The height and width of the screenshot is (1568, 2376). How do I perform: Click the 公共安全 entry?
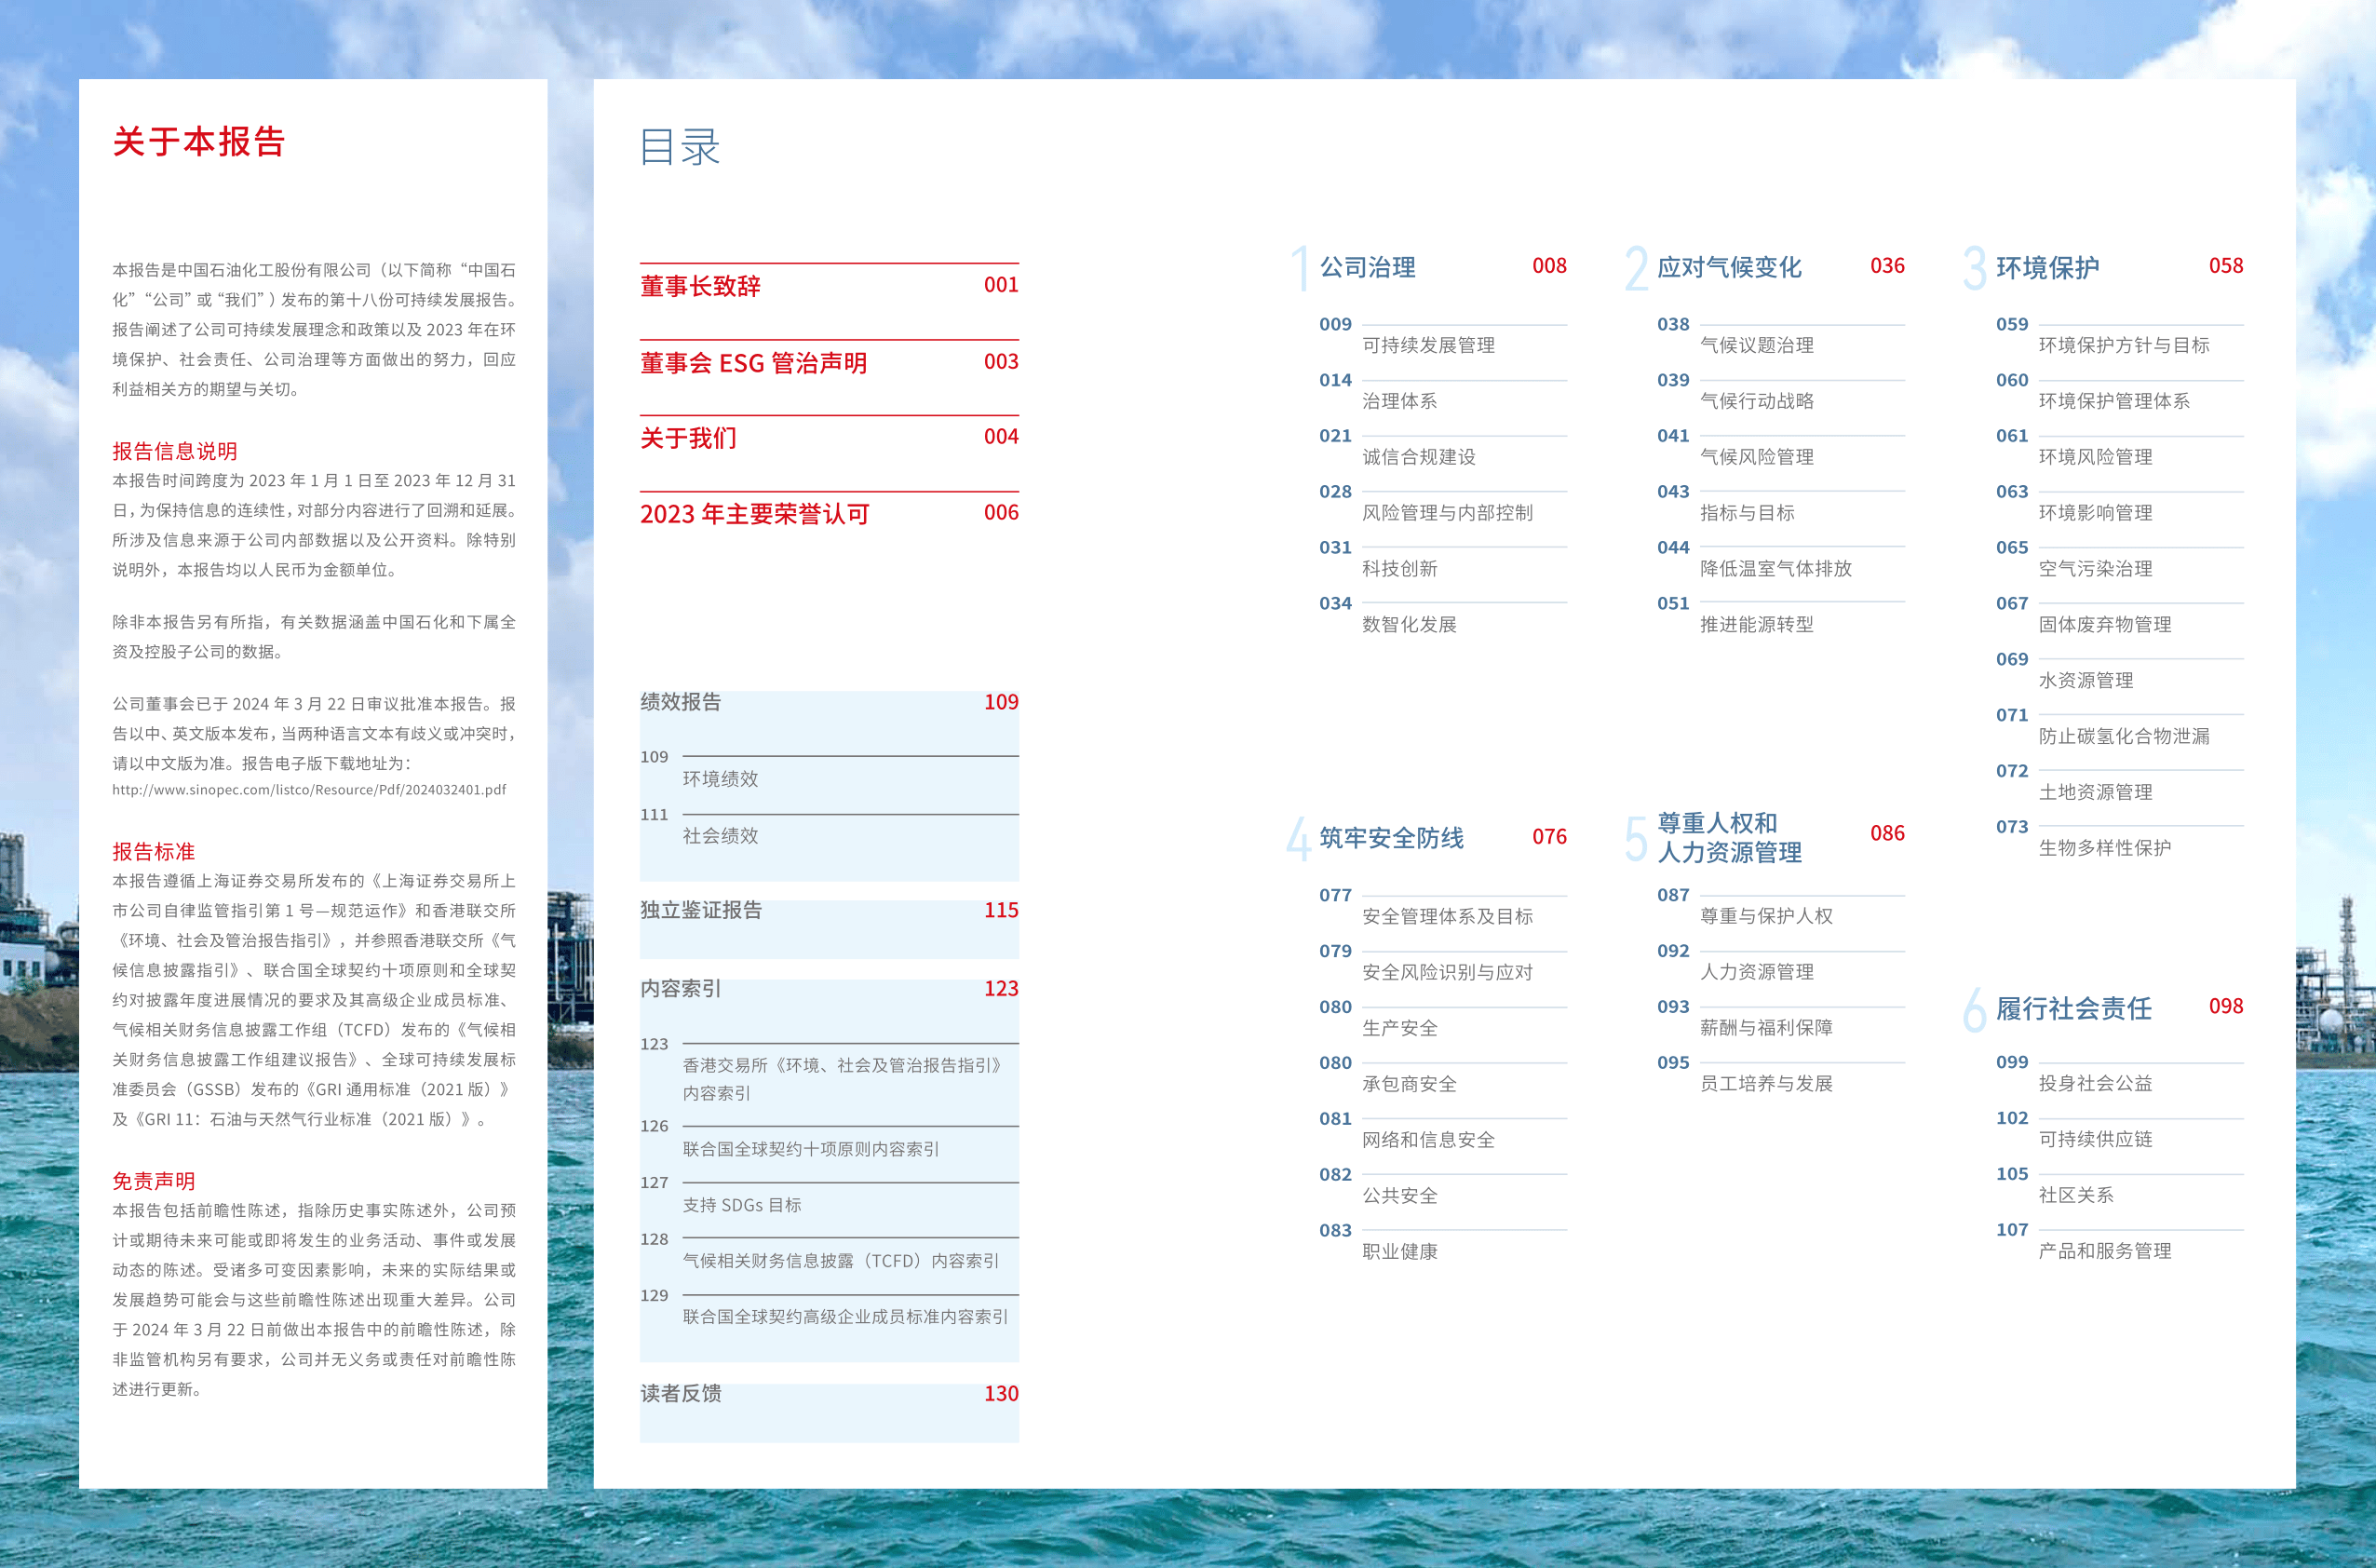(1399, 1197)
